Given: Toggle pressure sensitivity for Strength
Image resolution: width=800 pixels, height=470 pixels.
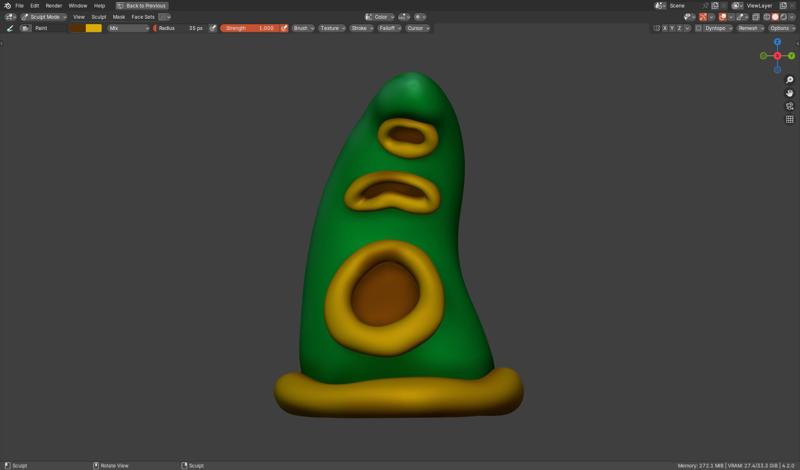Looking at the screenshot, I should [284, 28].
